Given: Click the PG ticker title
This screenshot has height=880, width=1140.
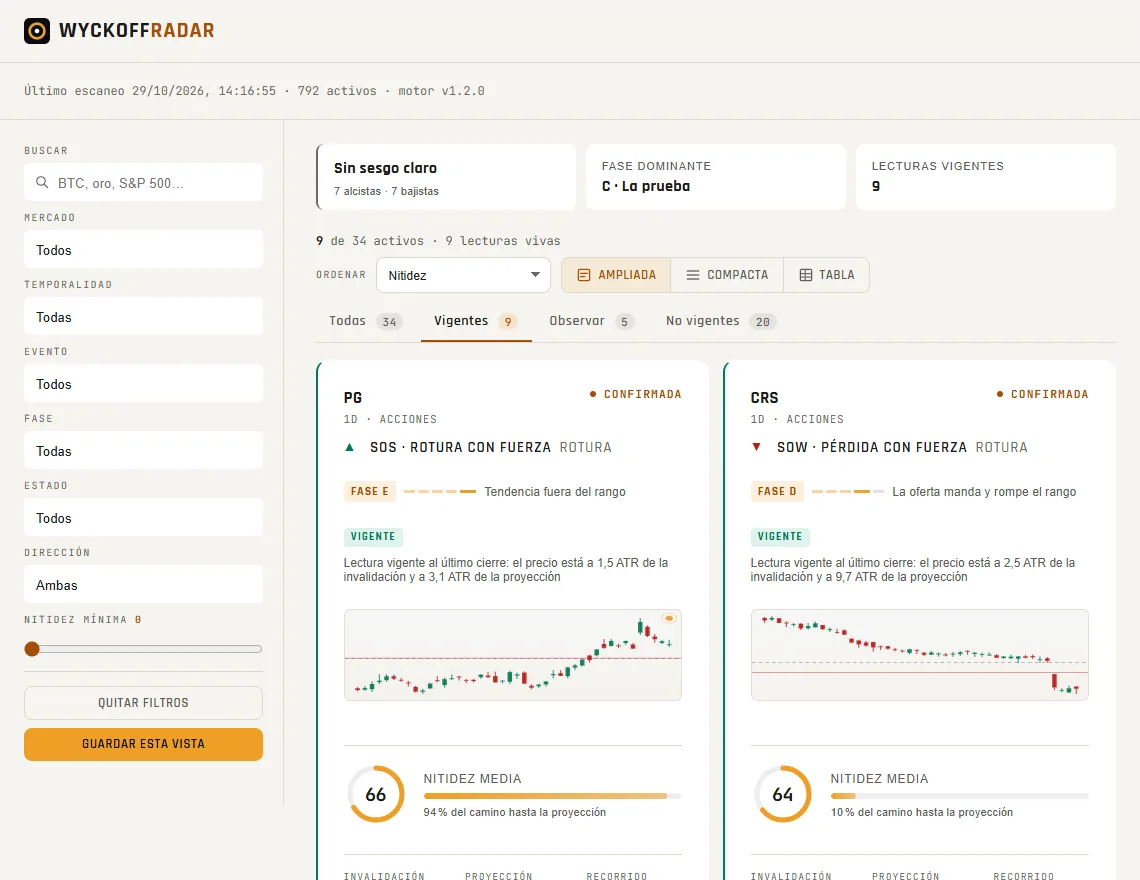Looking at the screenshot, I should [353, 398].
